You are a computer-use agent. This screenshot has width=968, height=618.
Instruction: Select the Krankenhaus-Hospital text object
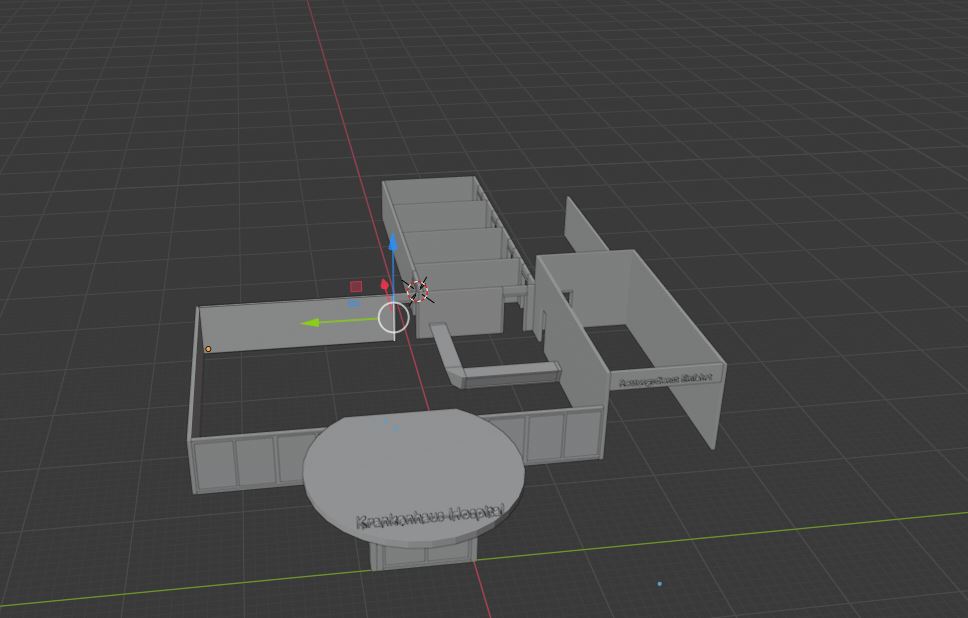[428, 518]
